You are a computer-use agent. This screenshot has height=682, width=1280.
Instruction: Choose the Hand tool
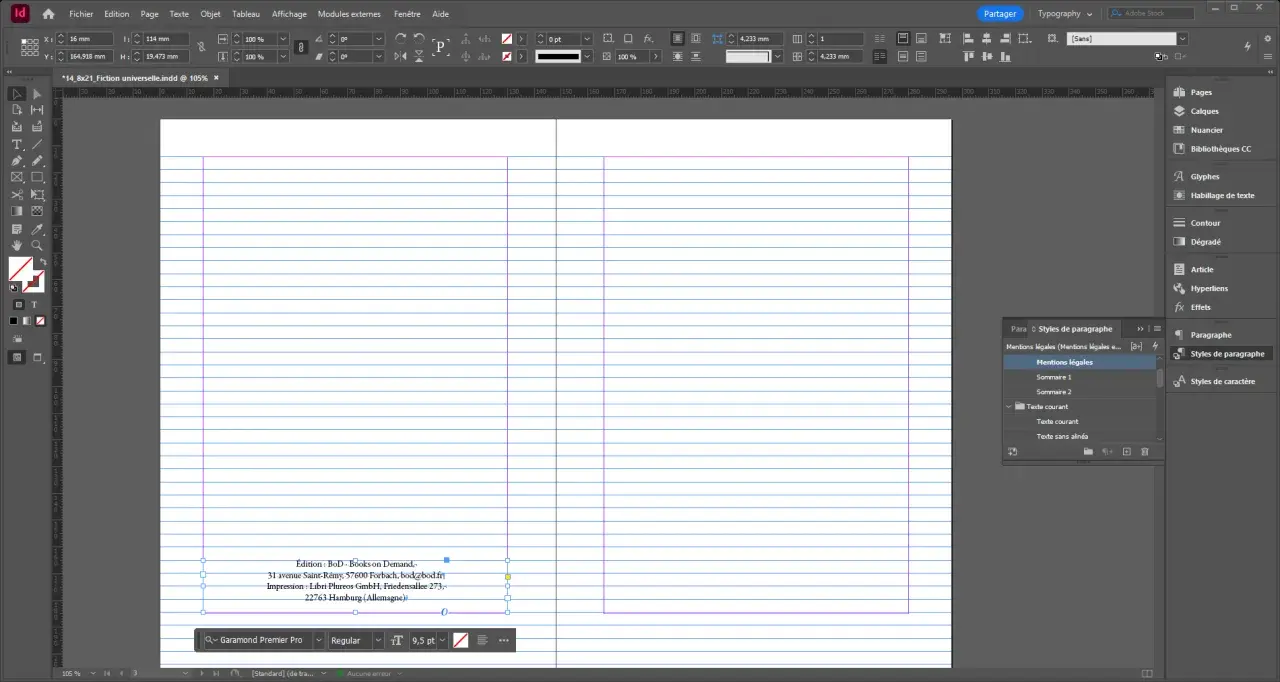[17, 246]
